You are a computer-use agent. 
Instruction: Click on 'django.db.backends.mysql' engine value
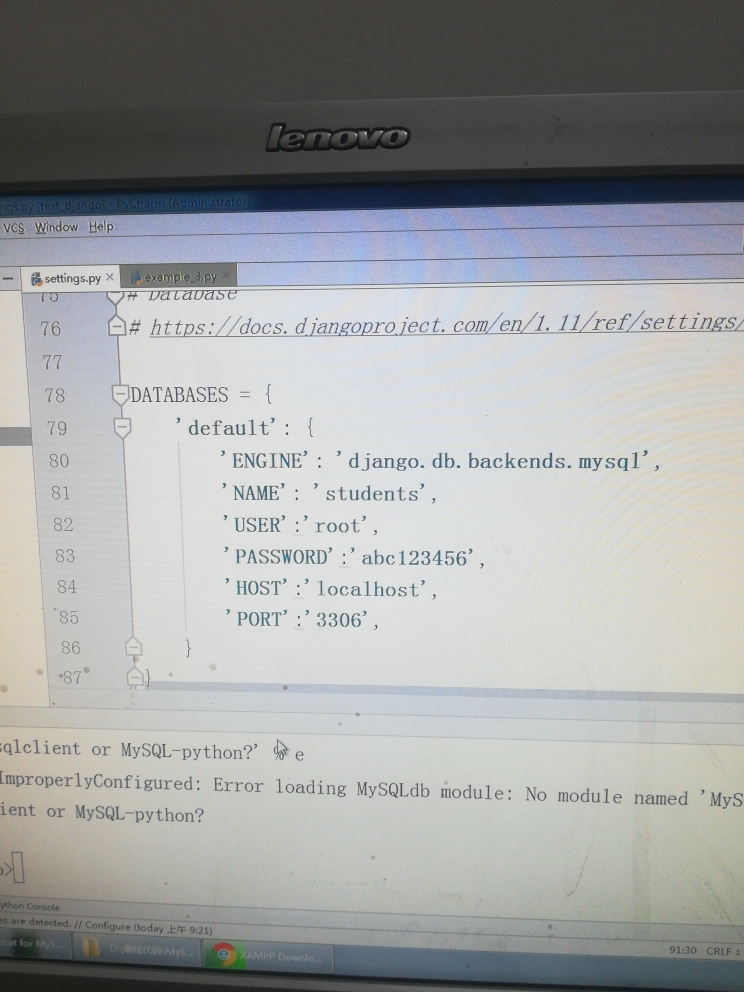pyautogui.click(x=493, y=461)
